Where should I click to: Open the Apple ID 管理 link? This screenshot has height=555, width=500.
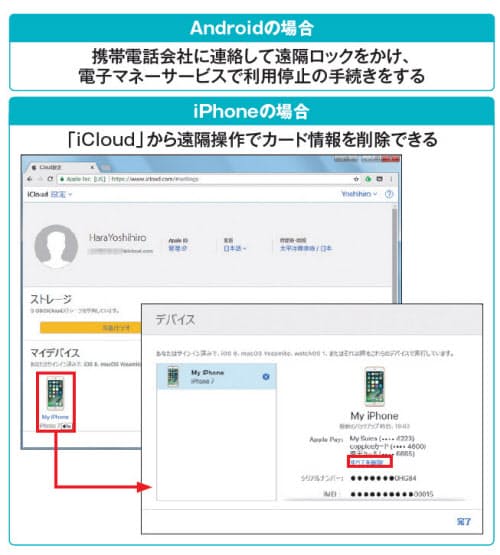178,248
